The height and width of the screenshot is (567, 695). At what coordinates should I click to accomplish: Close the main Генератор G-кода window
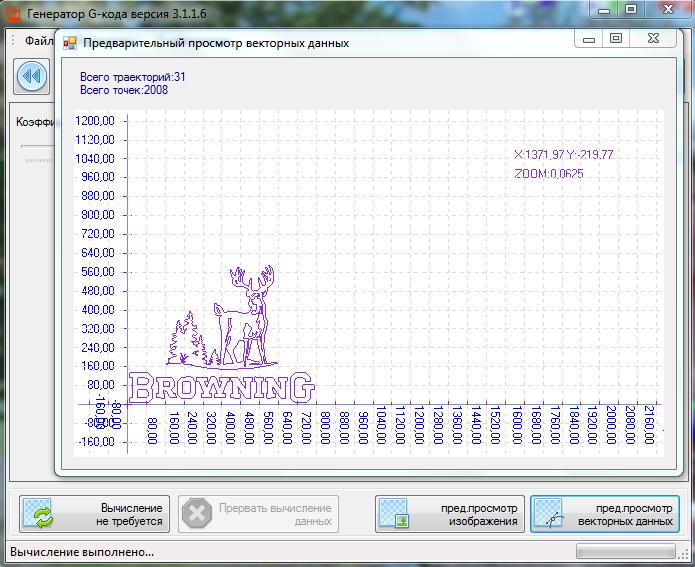668,10
